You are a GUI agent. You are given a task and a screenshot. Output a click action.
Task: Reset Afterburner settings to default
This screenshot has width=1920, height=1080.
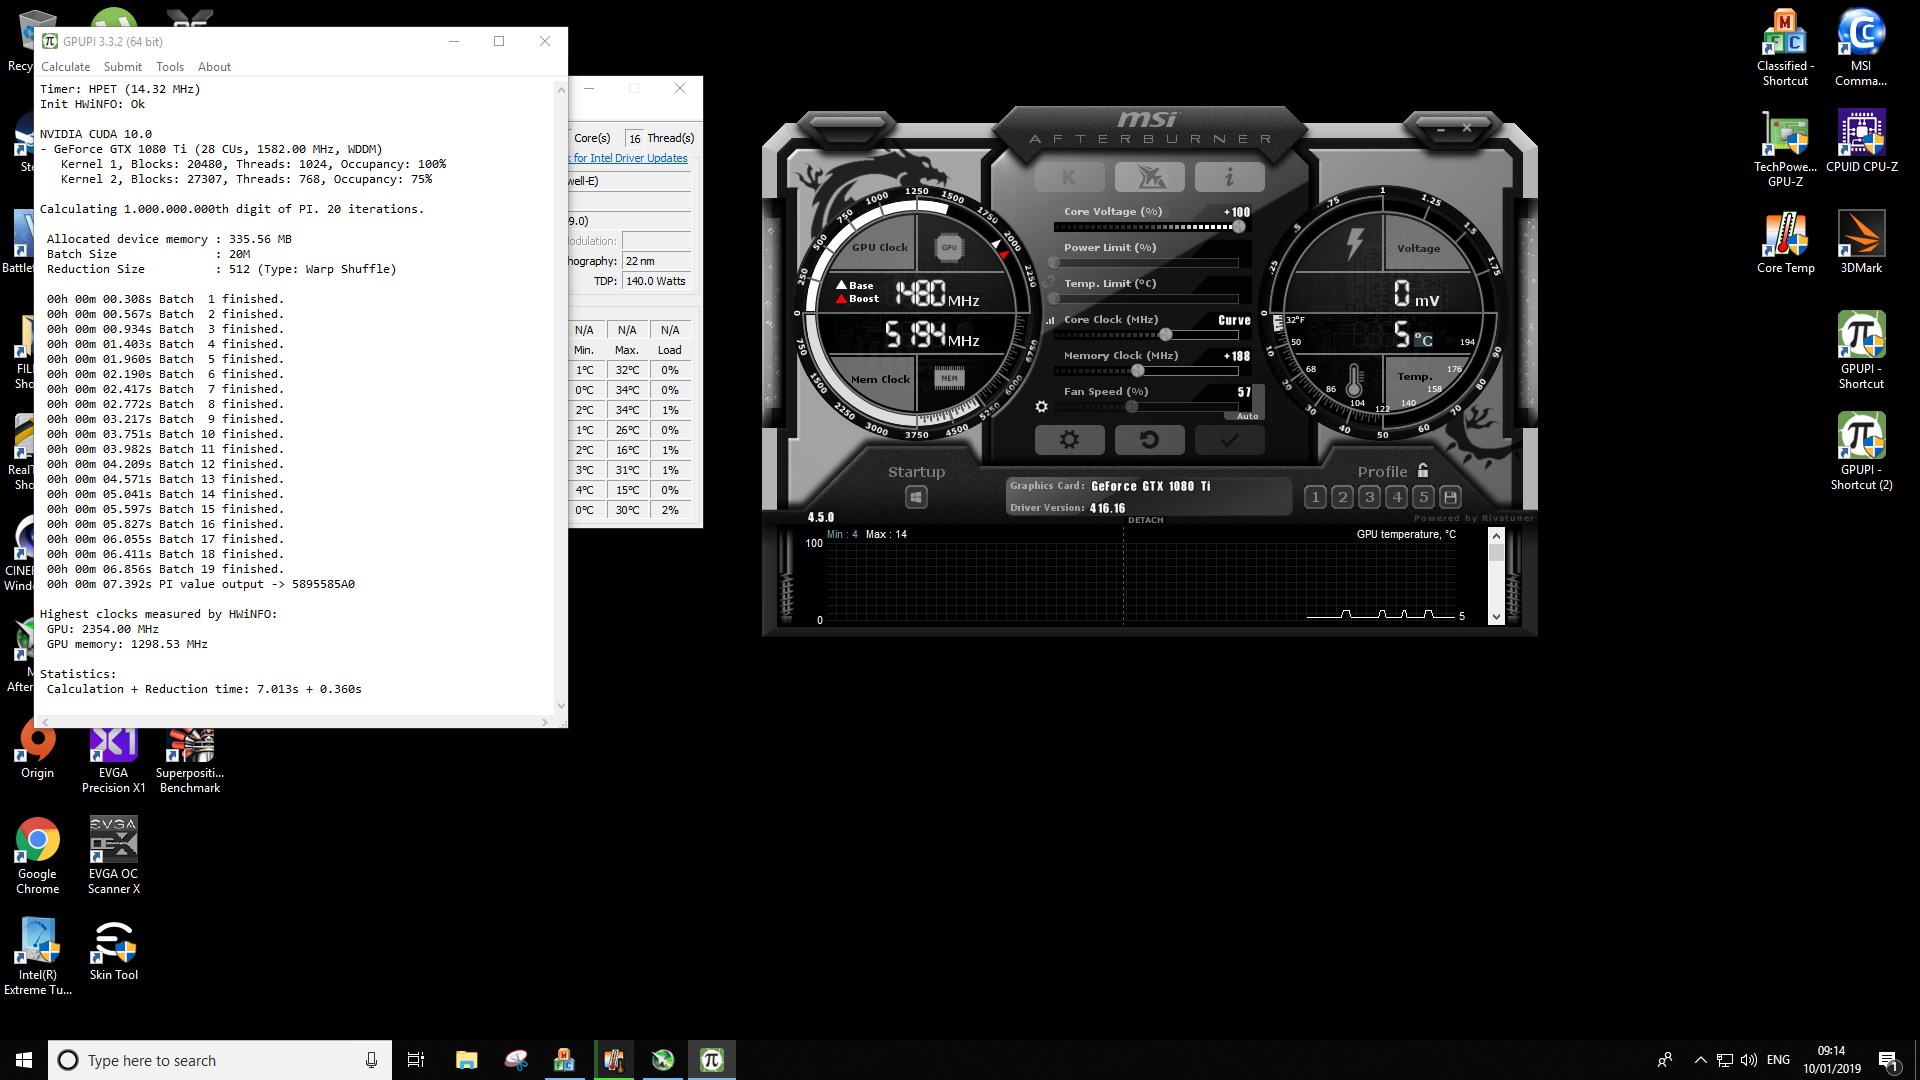coord(1150,440)
